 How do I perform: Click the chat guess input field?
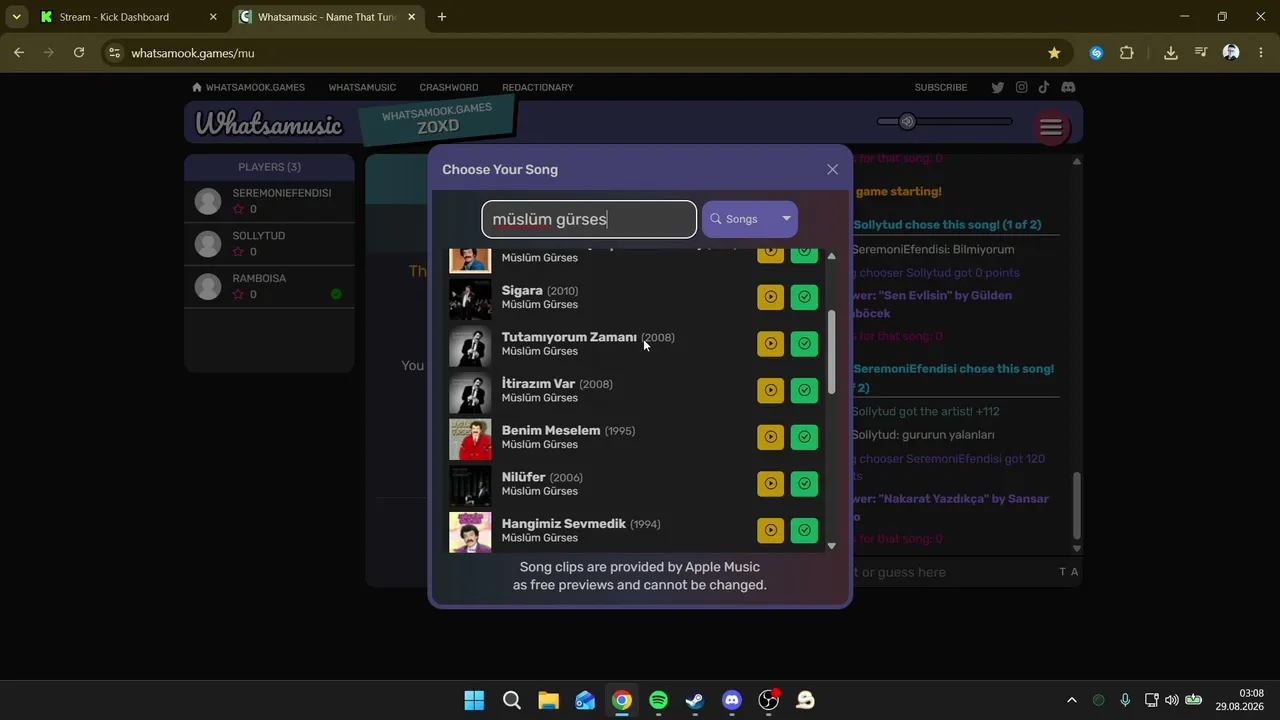[x=950, y=572]
